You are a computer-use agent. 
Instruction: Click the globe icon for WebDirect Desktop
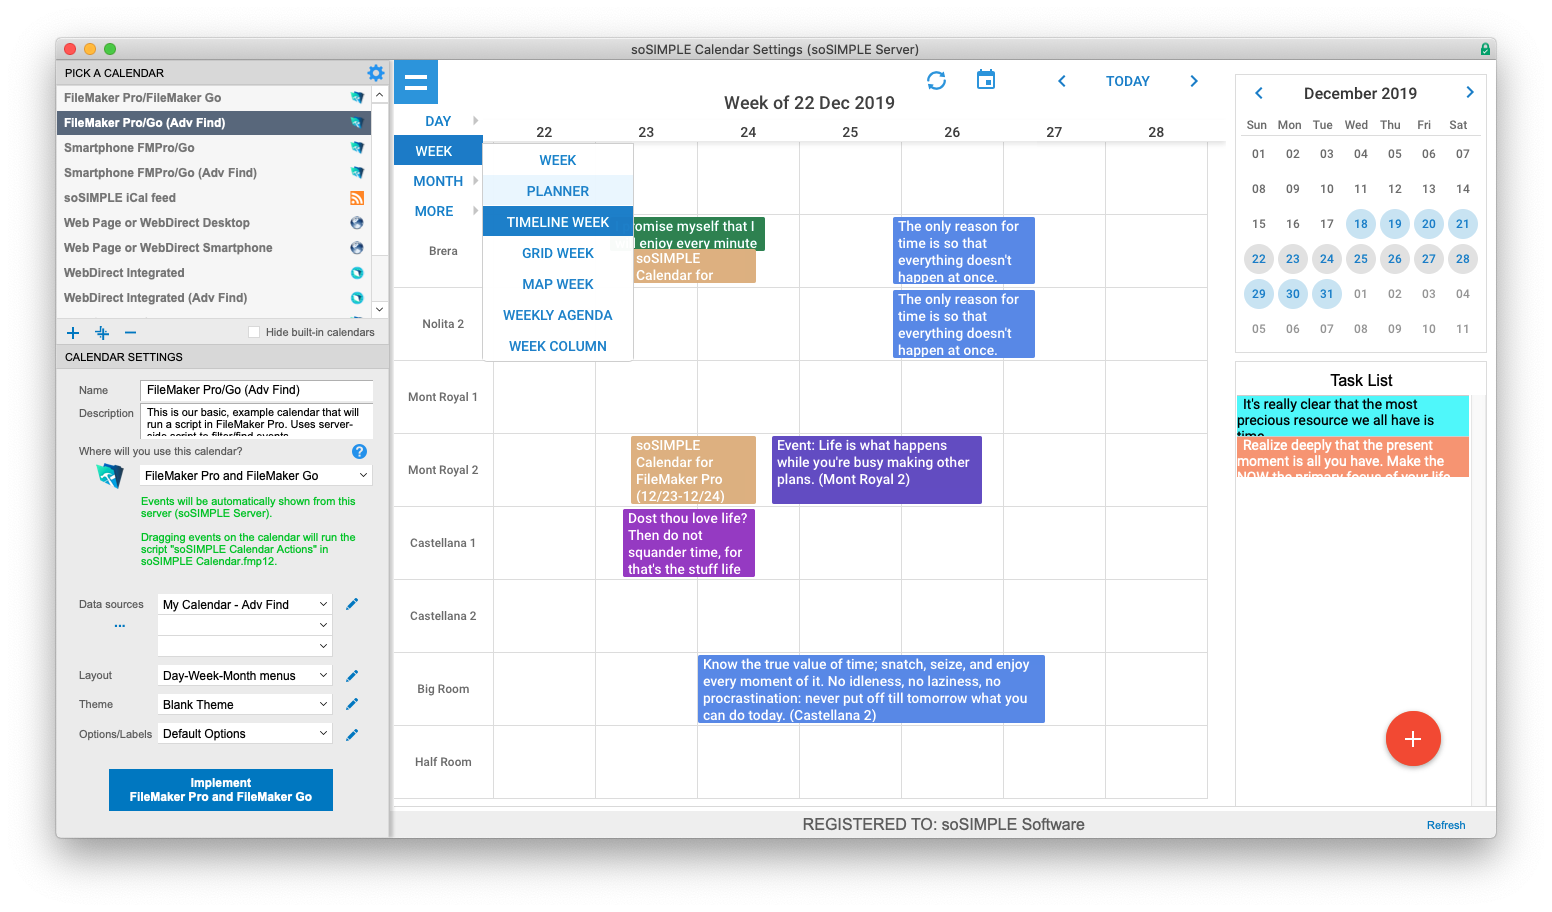click(x=357, y=223)
